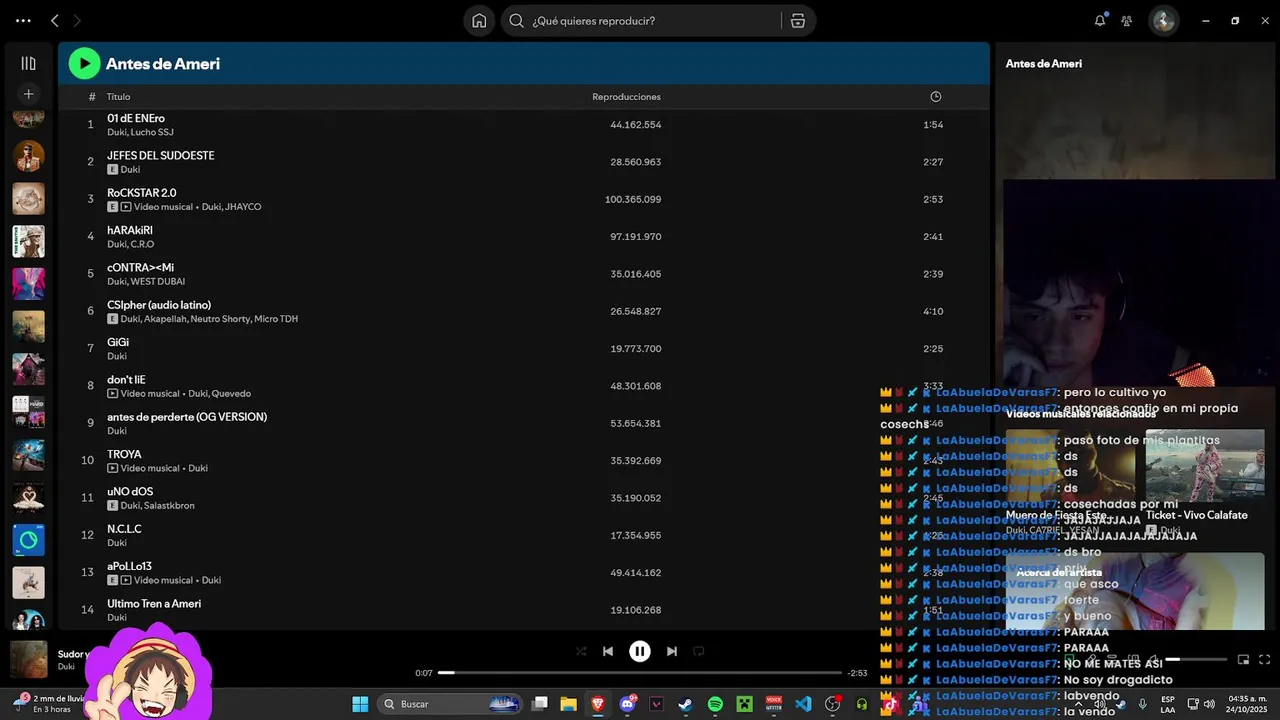The image size is (1280, 720).
Task: Open artist link 'Lucho SSJ'
Action: 152,132
